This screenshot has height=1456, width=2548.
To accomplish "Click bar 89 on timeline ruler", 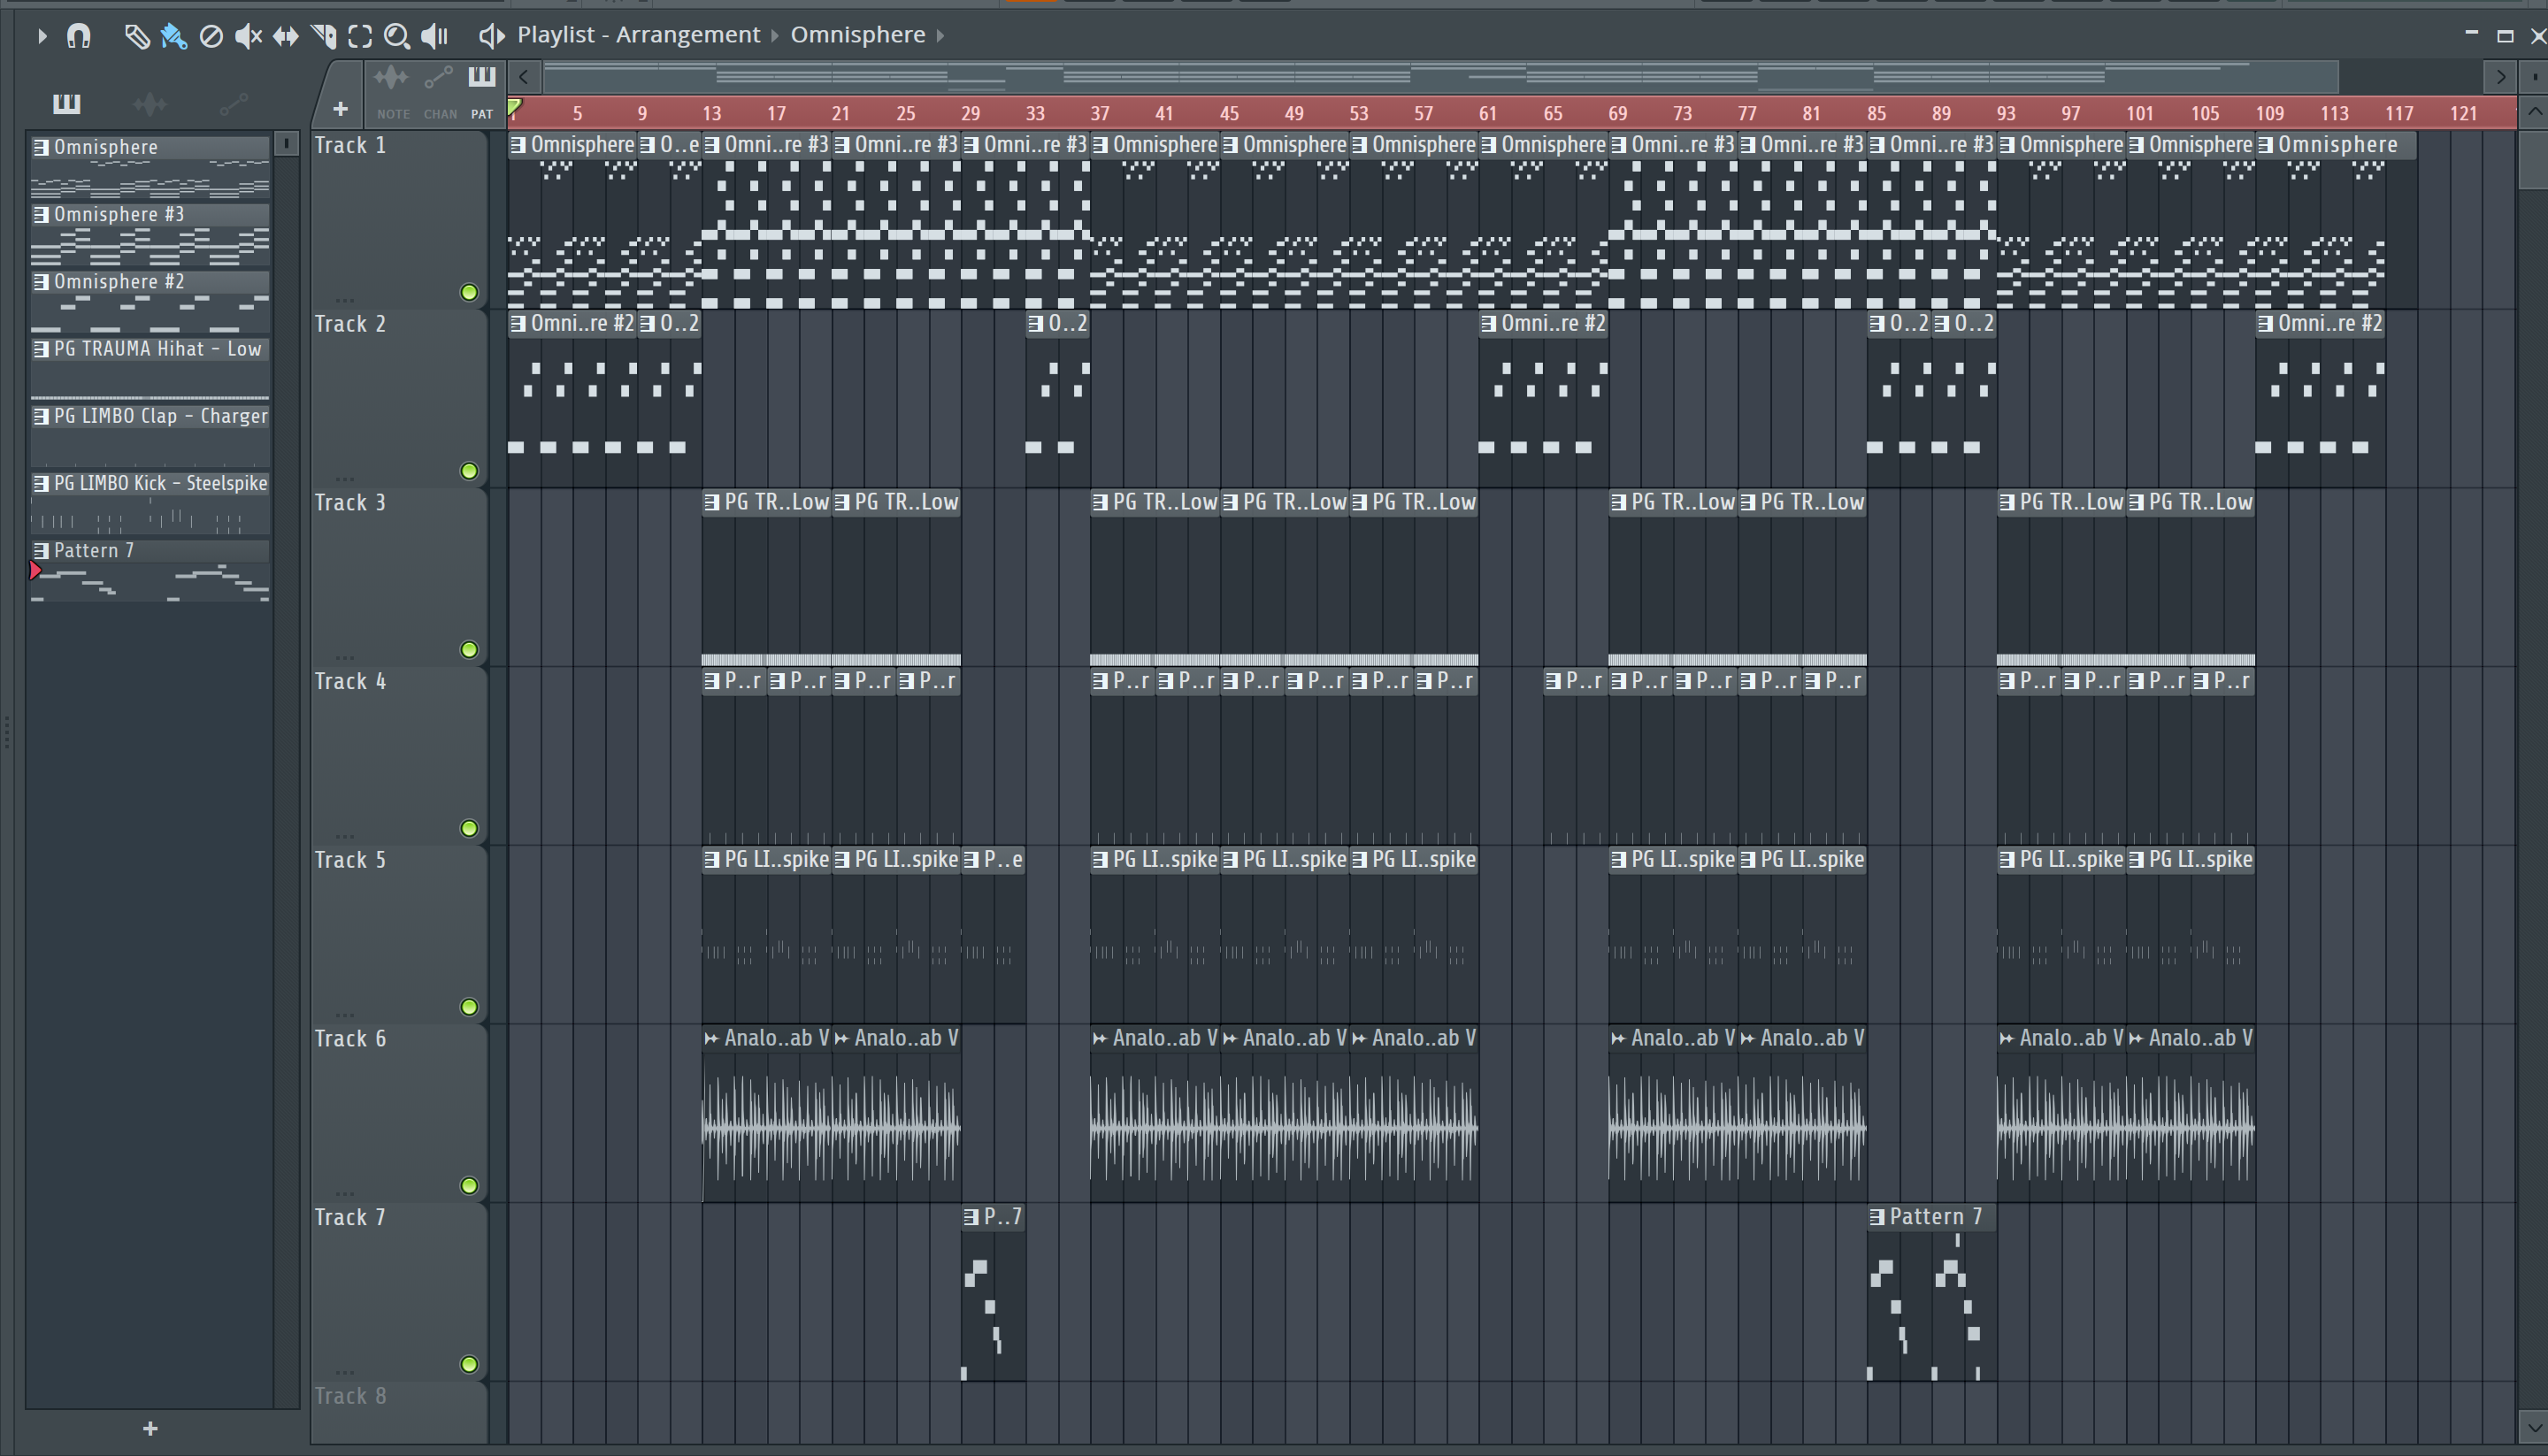I will 1941,113.
